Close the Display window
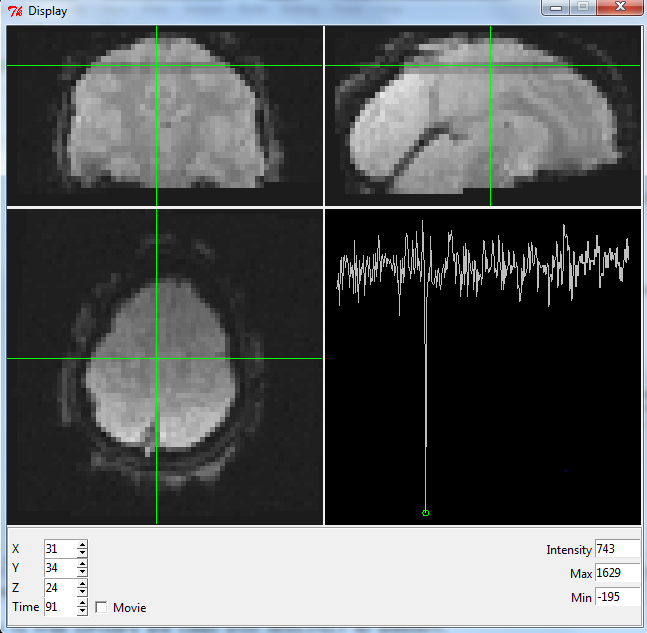 click(x=620, y=7)
